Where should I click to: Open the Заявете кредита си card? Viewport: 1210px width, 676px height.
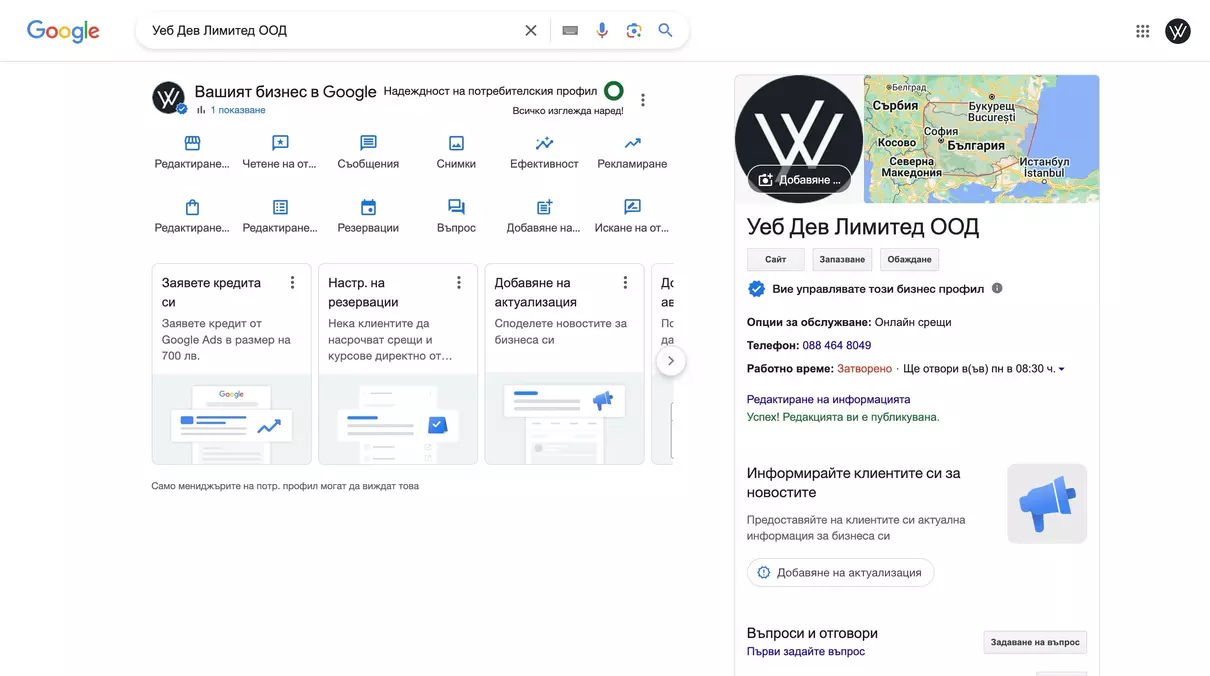(x=231, y=364)
